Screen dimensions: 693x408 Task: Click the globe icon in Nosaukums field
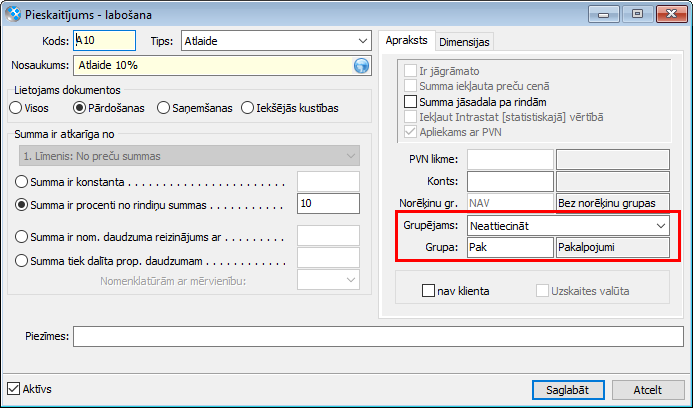pos(361,66)
